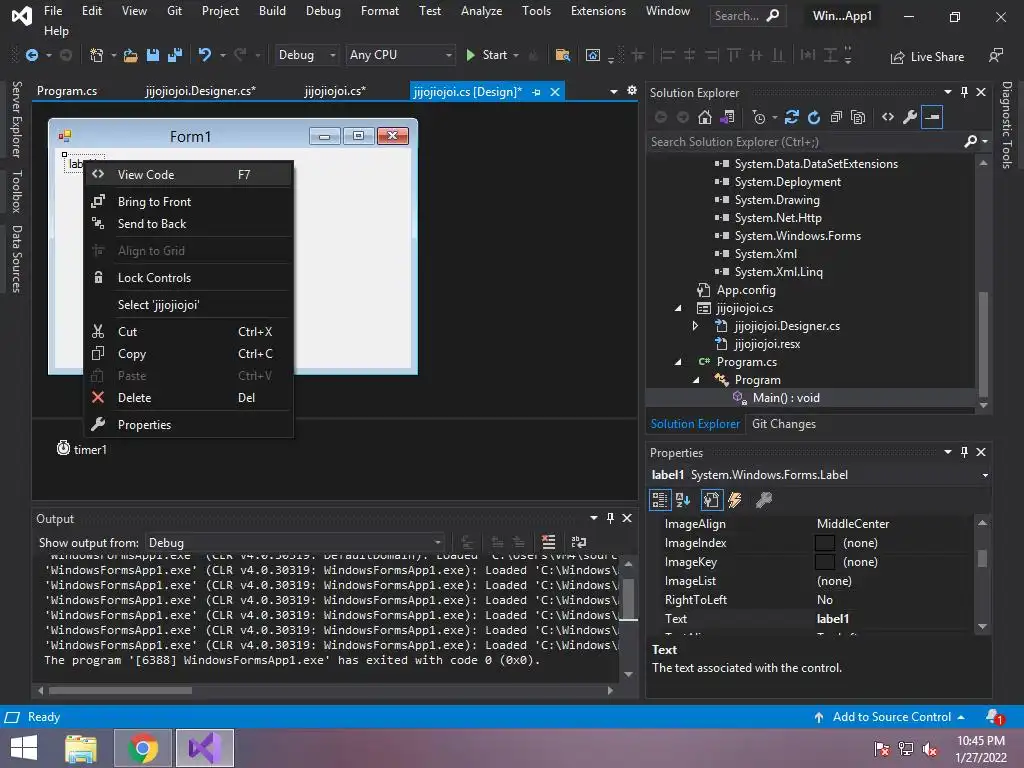Toggle pin on the Properties panel

click(965, 452)
